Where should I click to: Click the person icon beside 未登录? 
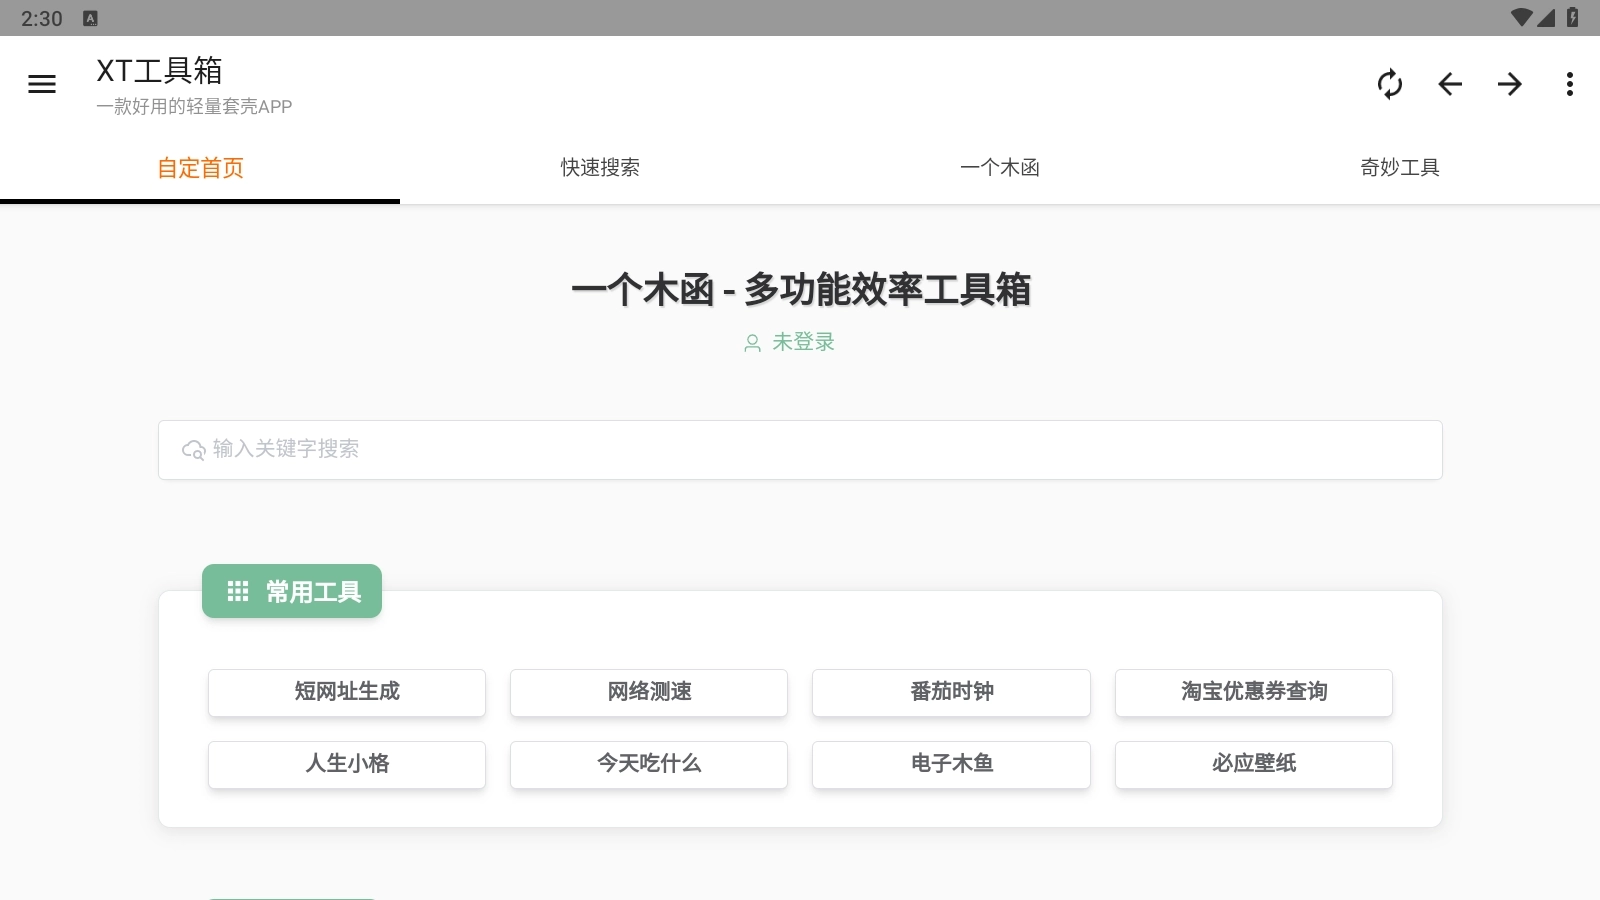point(751,343)
